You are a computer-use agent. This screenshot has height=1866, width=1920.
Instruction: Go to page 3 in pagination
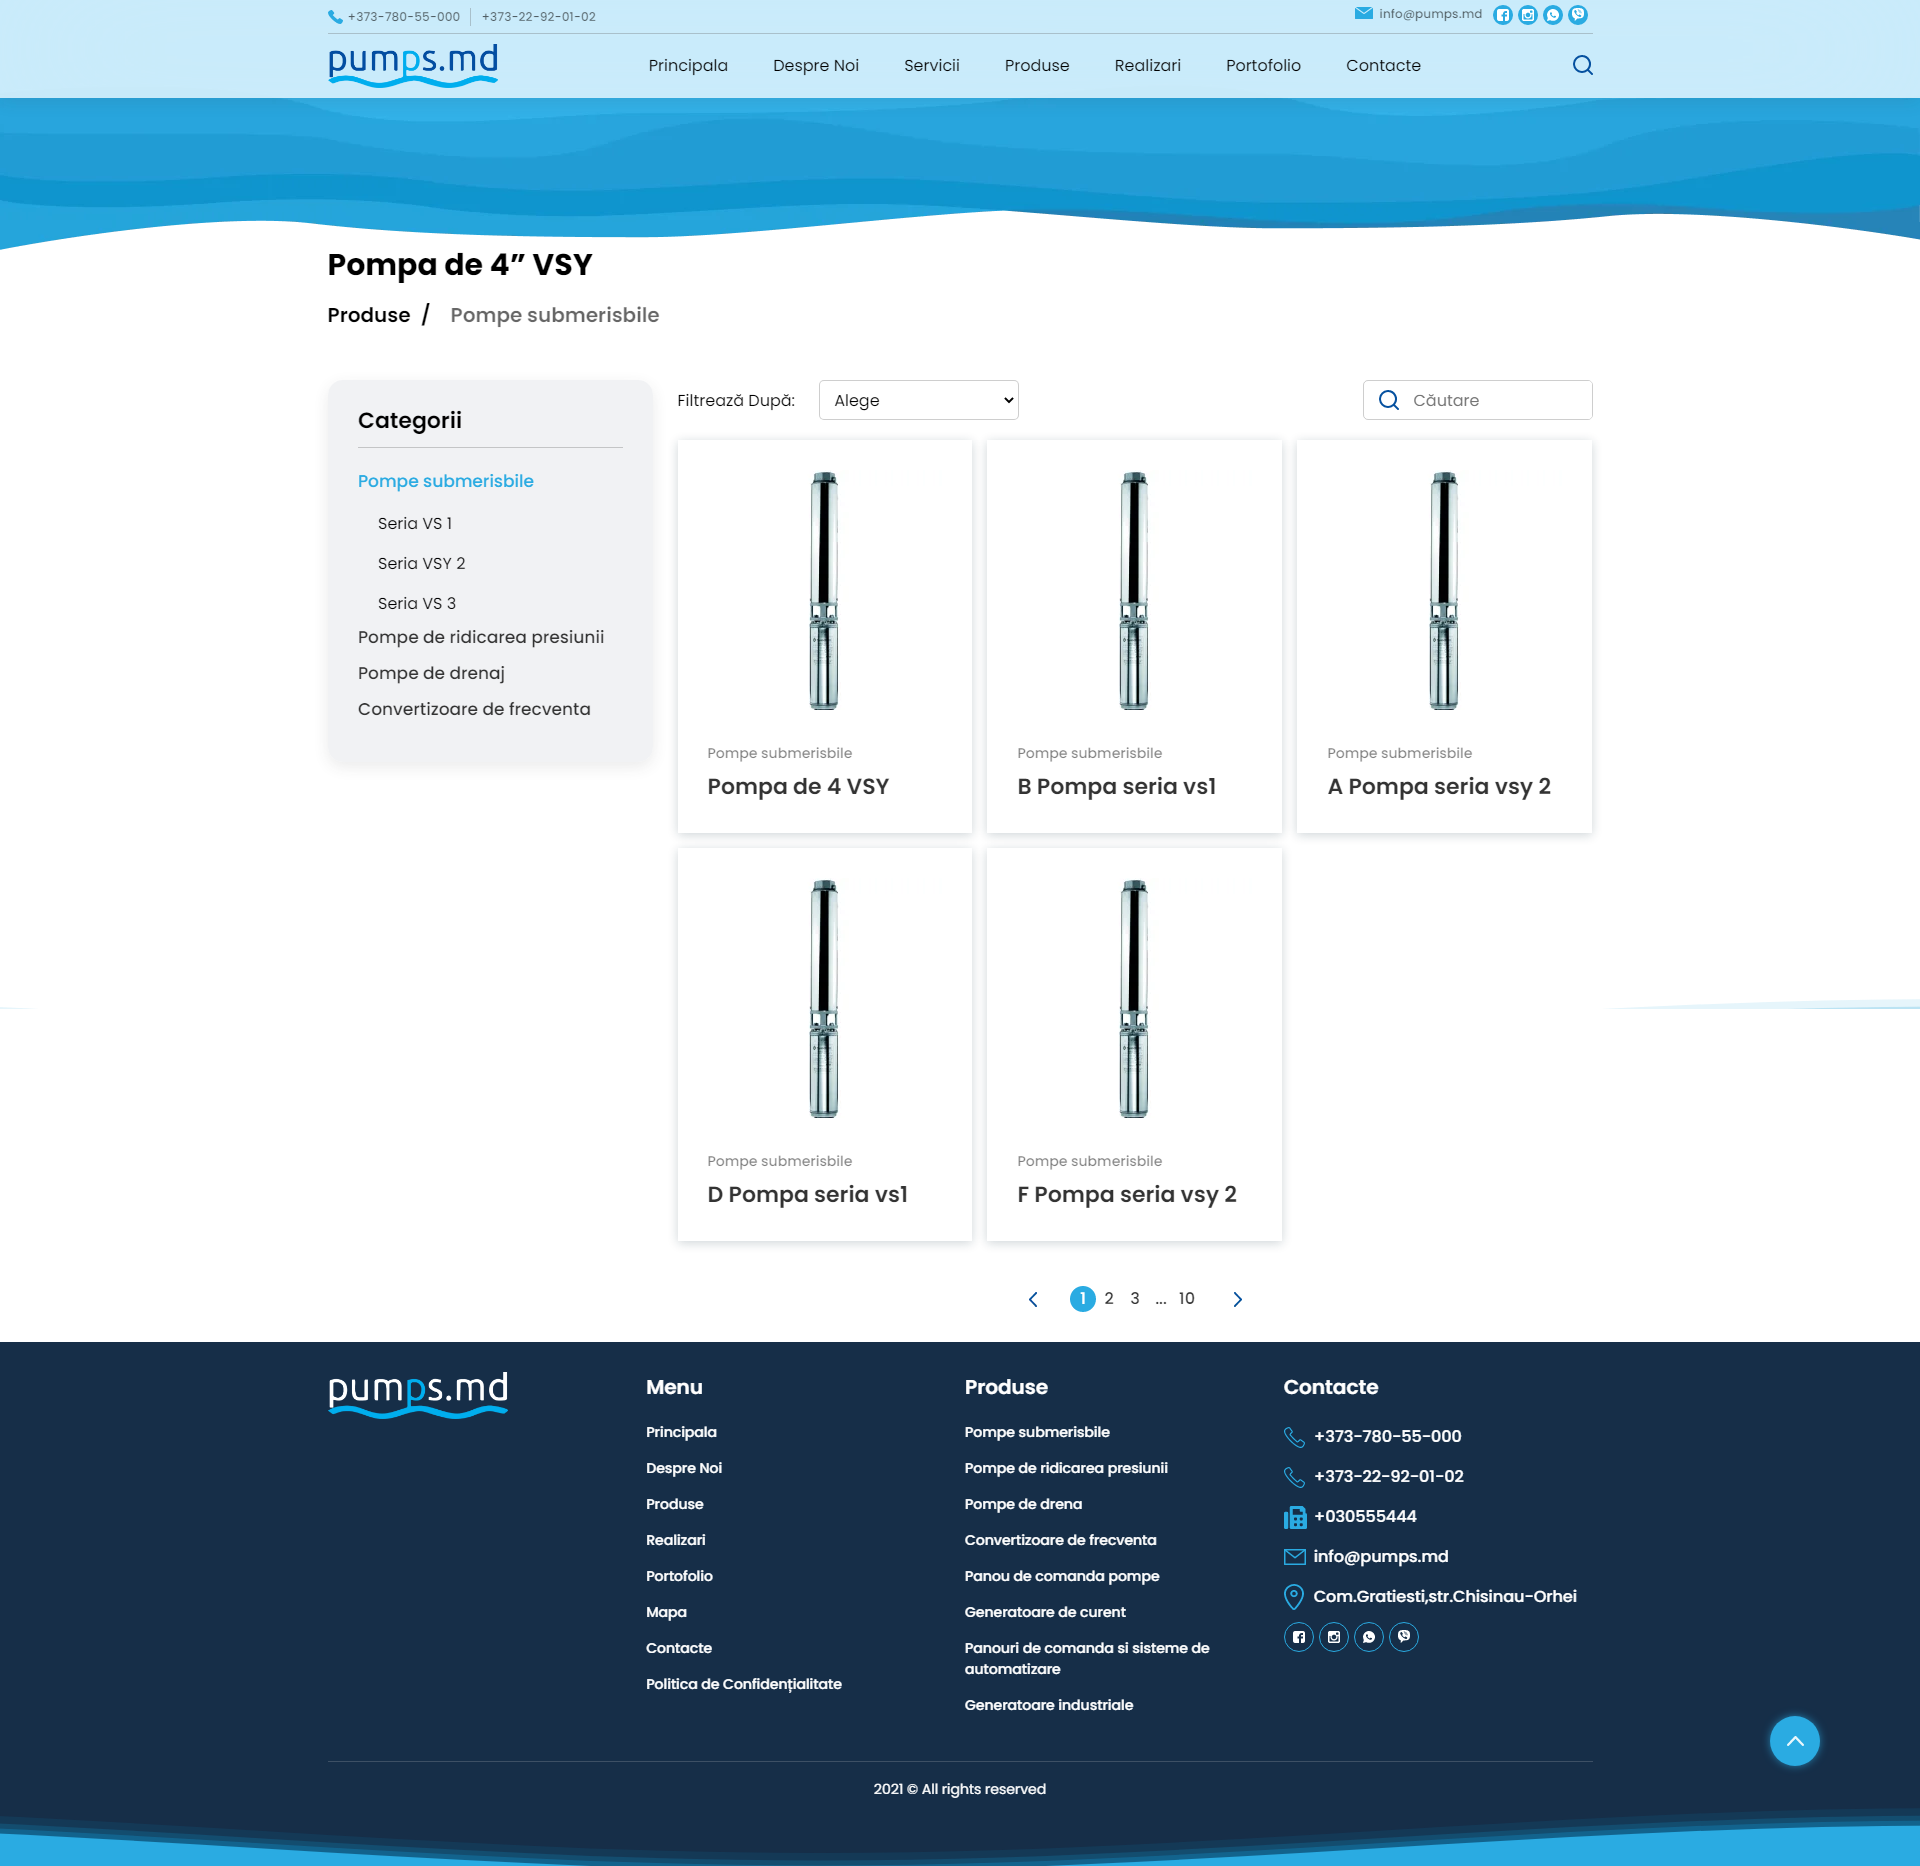coord(1134,1299)
